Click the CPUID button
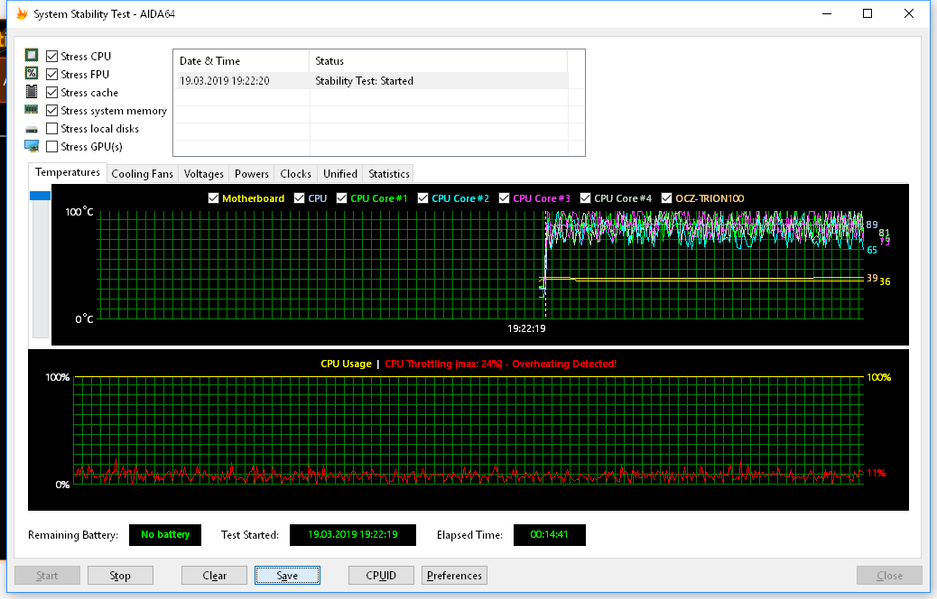937x599 pixels. tap(381, 575)
